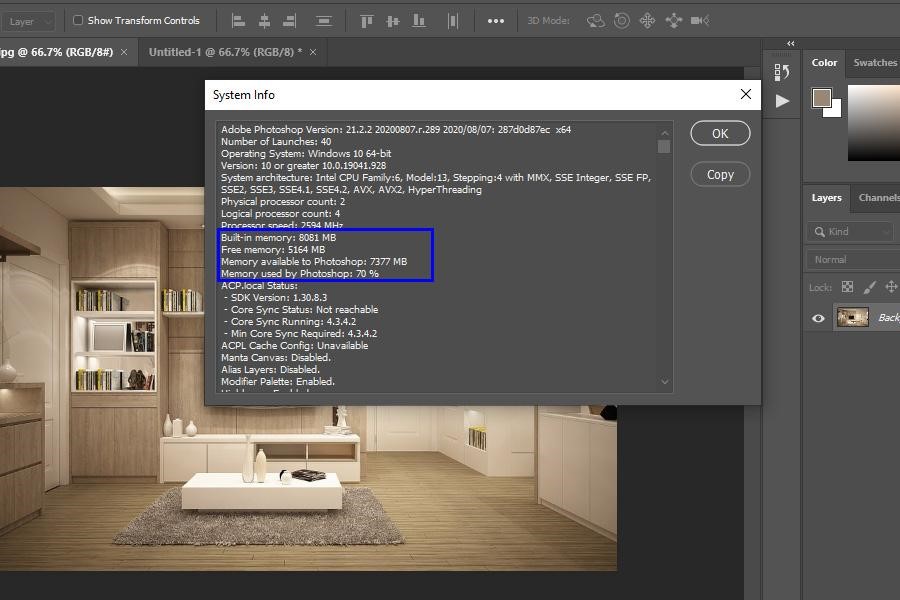Open the Layer auto-select dropdown
Image resolution: width=900 pixels, height=600 pixels.
point(30,21)
